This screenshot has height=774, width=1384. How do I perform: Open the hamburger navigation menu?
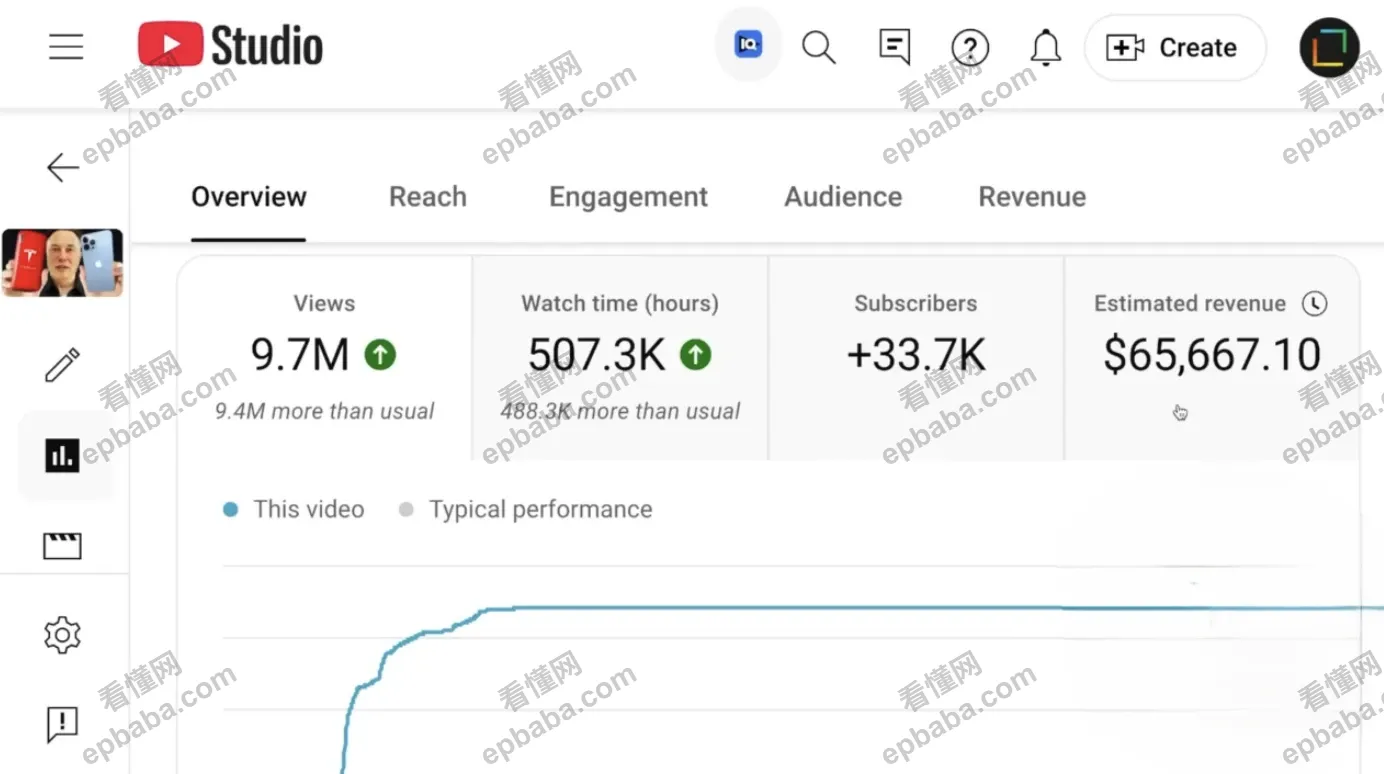click(x=66, y=47)
